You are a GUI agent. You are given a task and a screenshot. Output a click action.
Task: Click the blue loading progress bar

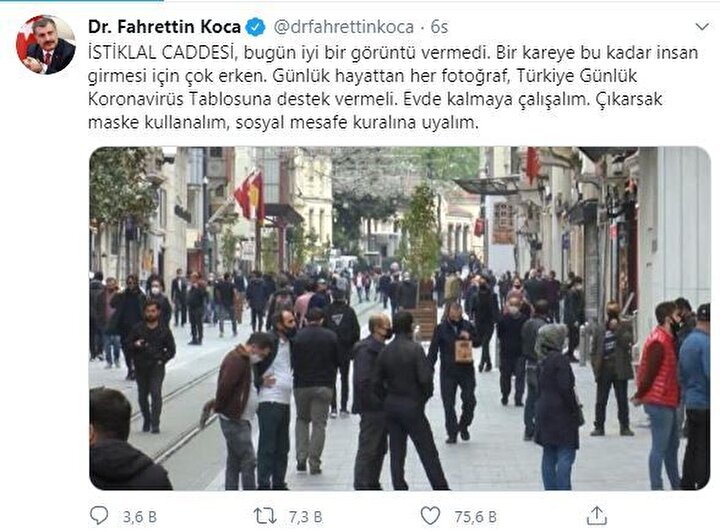pyautogui.click(x=82, y=1)
